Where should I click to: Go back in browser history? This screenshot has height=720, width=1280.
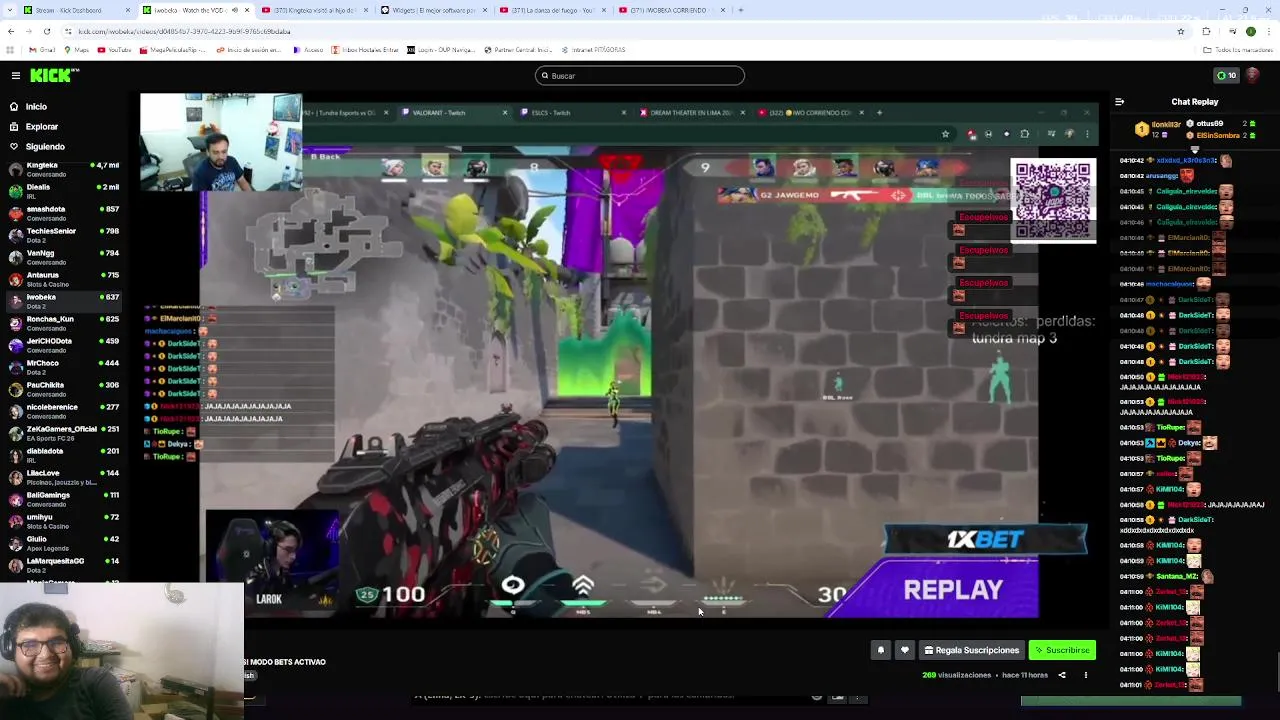(x=11, y=31)
